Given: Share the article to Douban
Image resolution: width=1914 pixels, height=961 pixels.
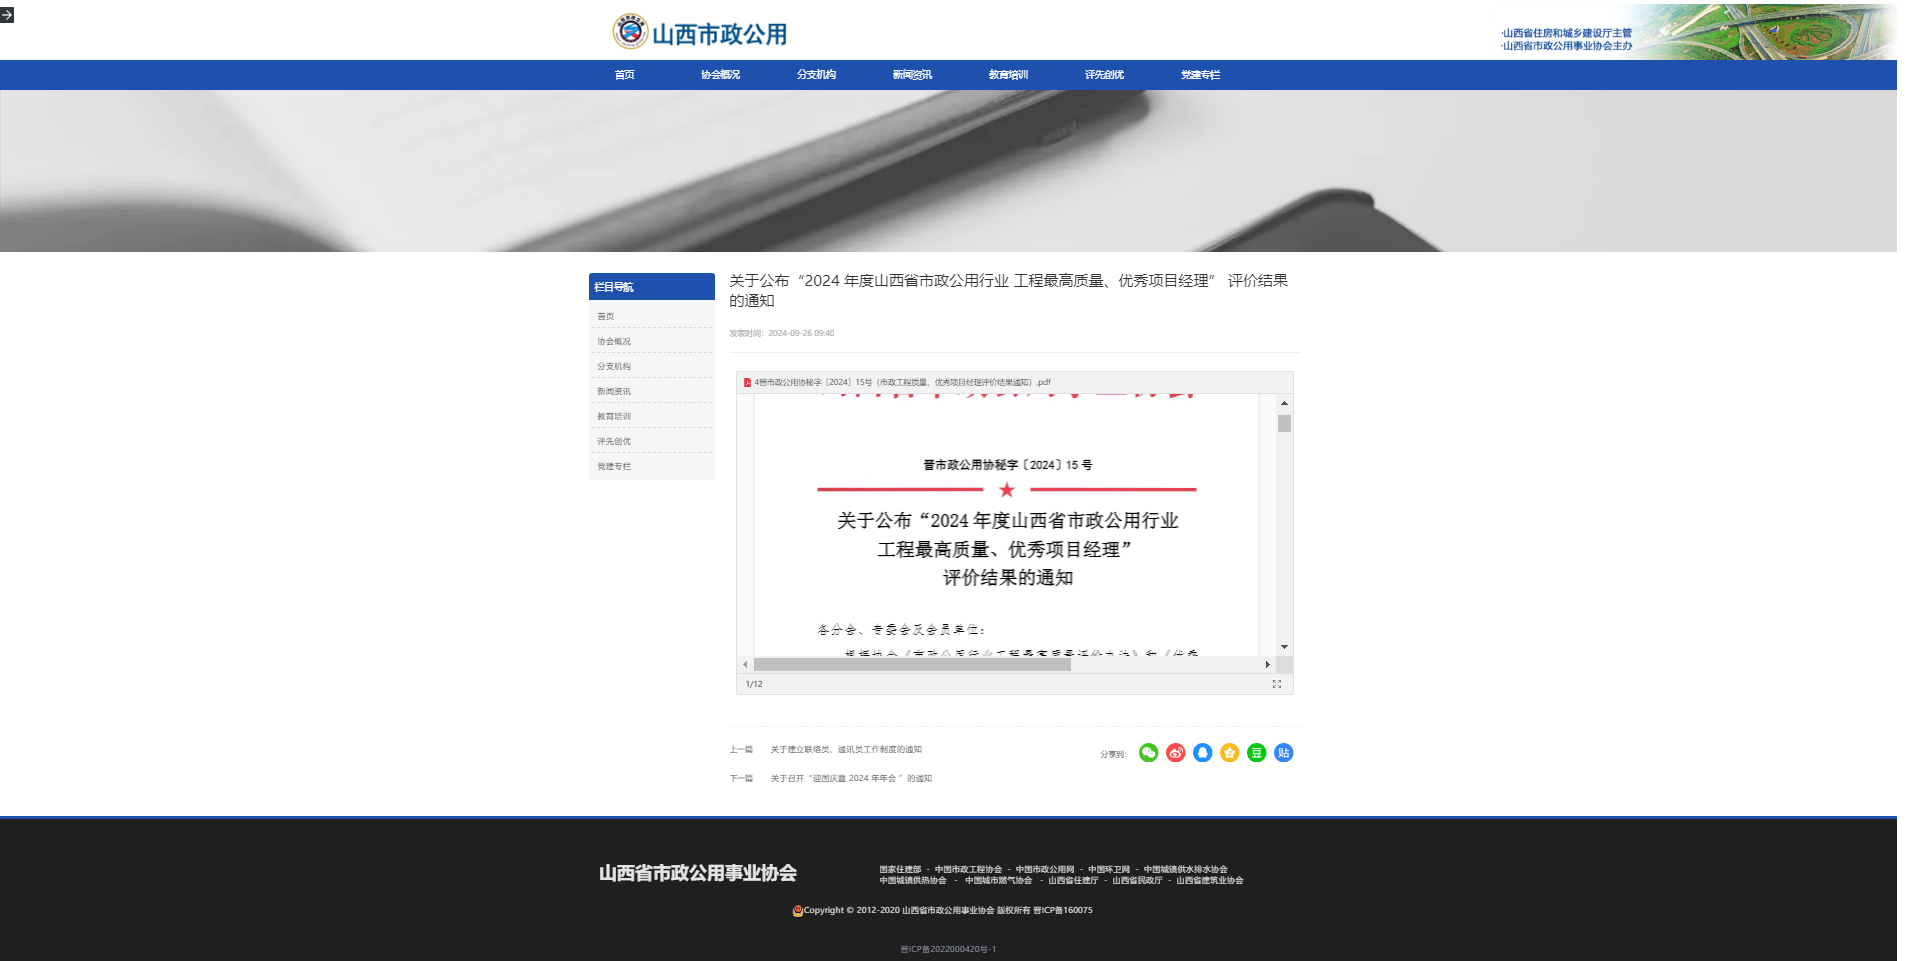Looking at the screenshot, I should (x=1257, y=753).
